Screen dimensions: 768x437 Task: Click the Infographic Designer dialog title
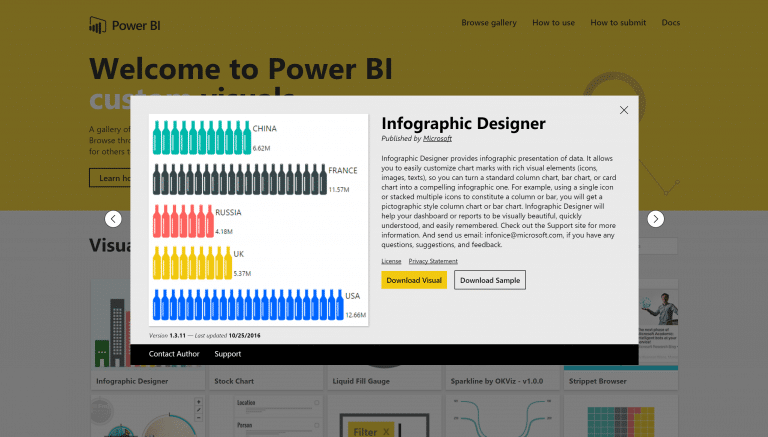463,123
